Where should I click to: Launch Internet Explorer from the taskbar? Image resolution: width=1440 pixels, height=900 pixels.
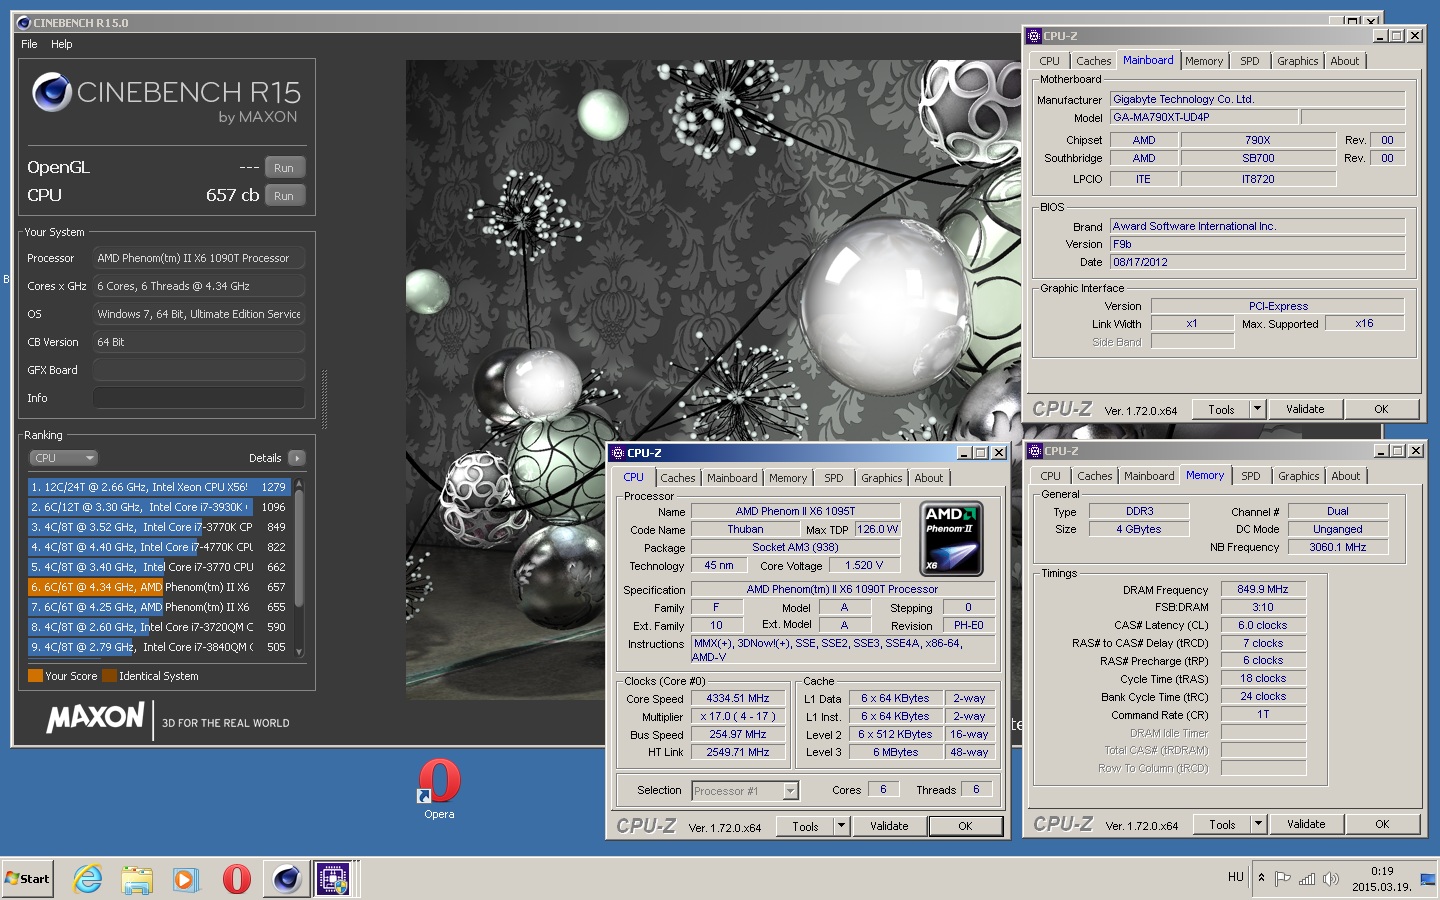pyautogui.click(x=88, y=879)
